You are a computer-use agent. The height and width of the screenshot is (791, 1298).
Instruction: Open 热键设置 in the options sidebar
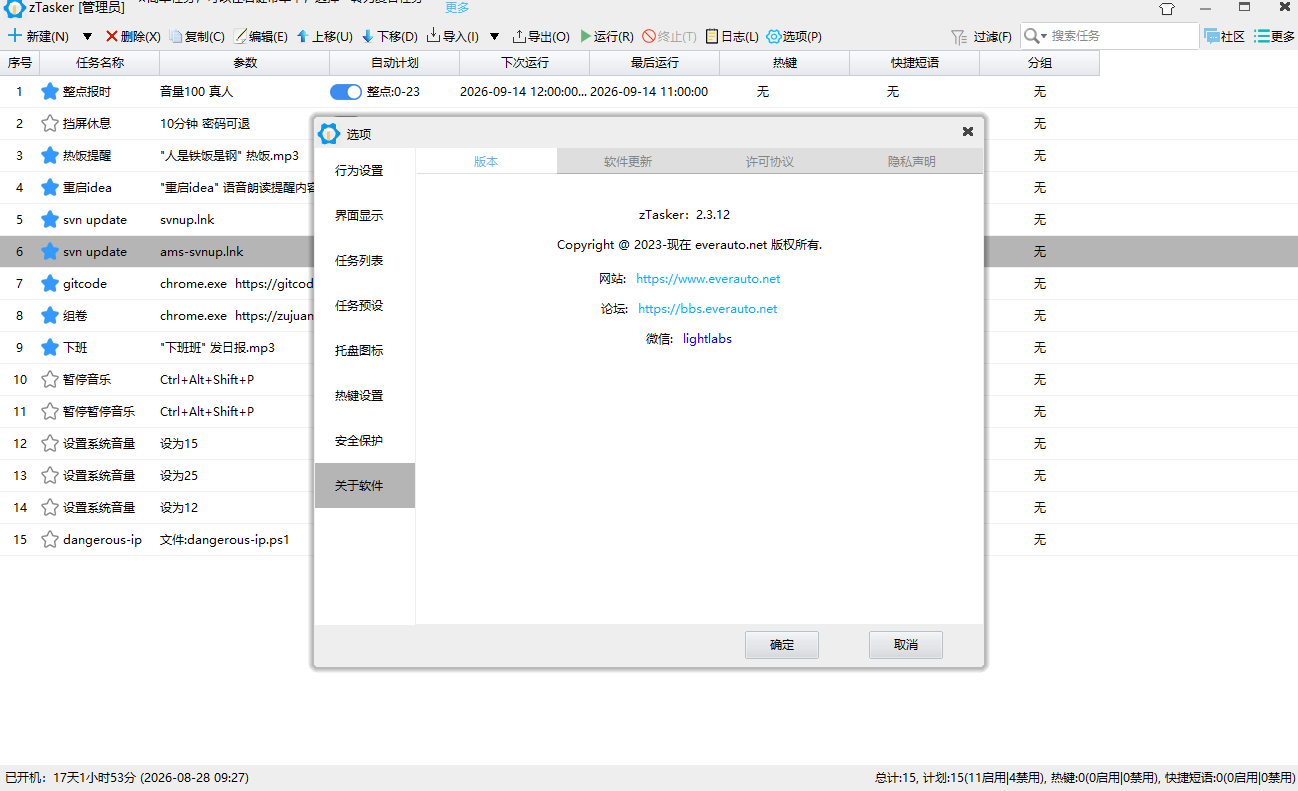[x=365, y=395]
